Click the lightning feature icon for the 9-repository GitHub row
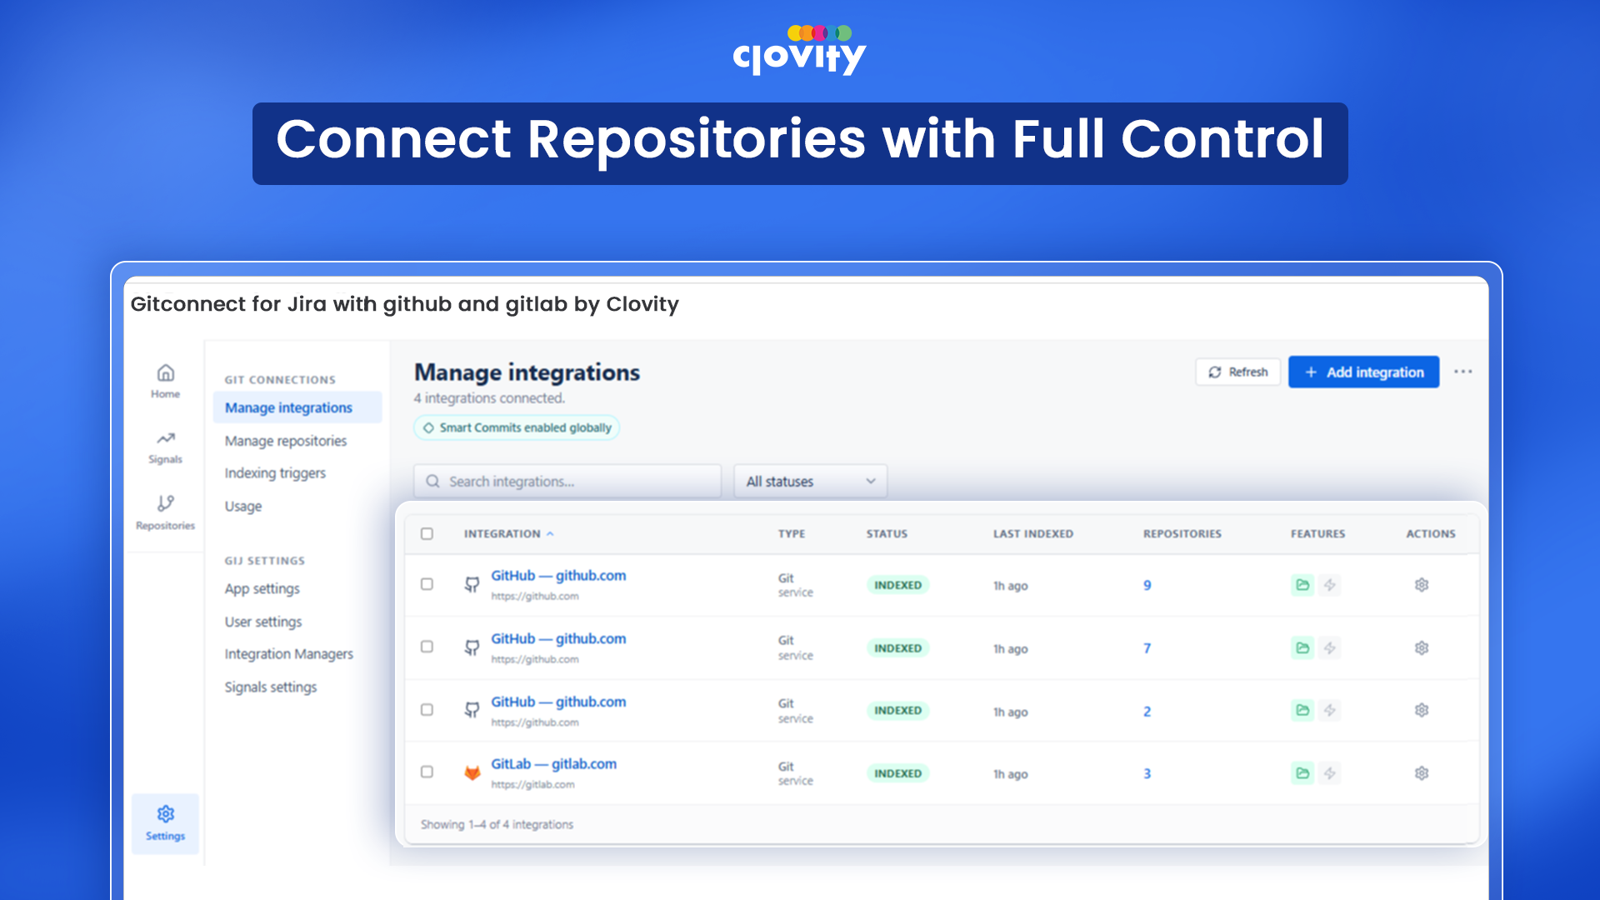Screen dimensions: 1600x900 (x=1330, y=585)
